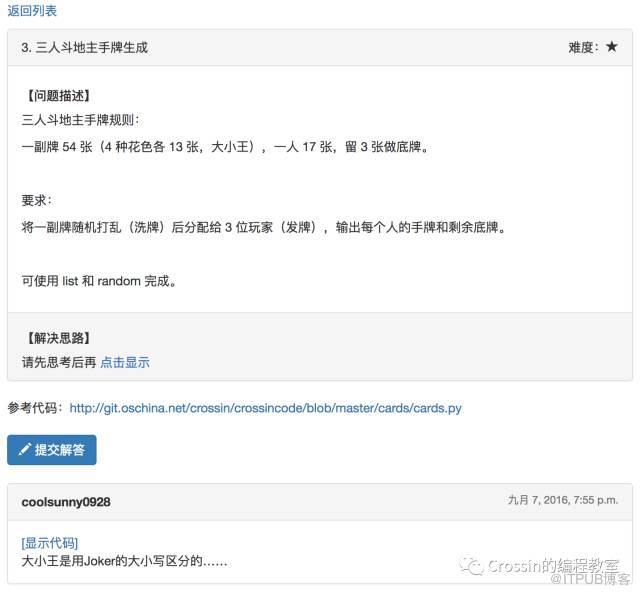This screenshot has width=640, height=594.
Task: Reveal solution via 点击显示 link
Action: point(125,362)
